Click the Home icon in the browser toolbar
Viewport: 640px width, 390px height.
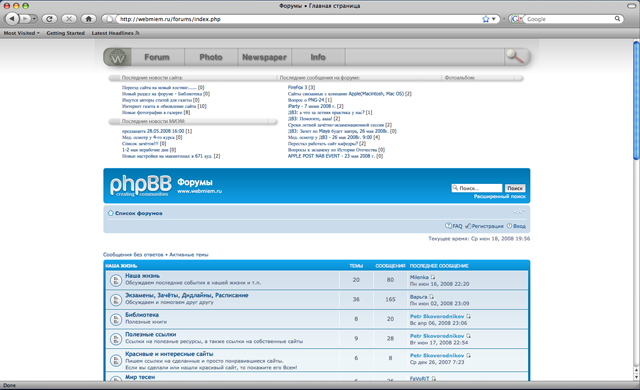pos(89,19)
